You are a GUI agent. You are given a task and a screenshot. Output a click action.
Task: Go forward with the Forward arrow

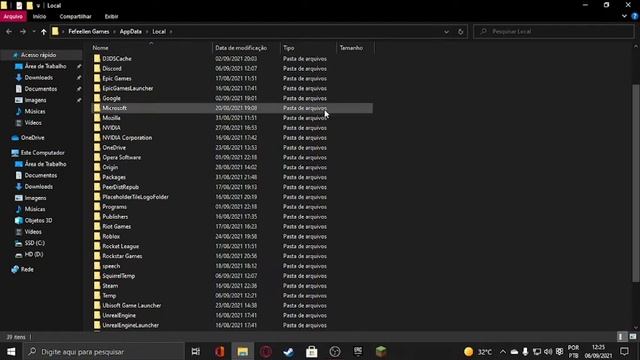[23, 31]
